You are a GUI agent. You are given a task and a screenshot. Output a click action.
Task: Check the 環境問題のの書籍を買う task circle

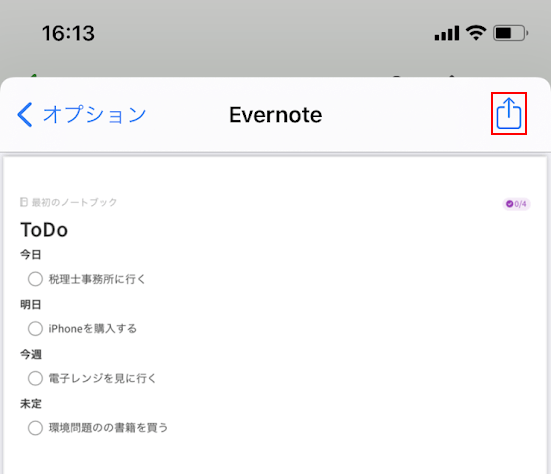35,428
